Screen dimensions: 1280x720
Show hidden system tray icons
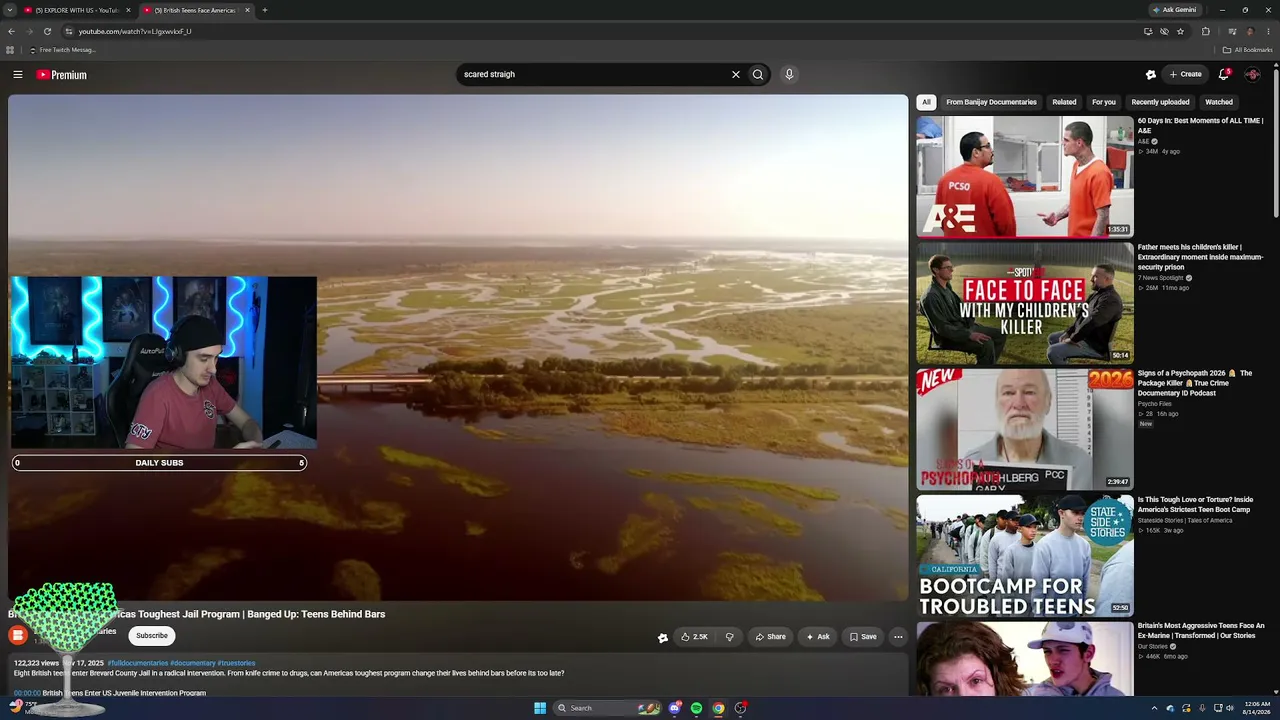pos(1154,708)
